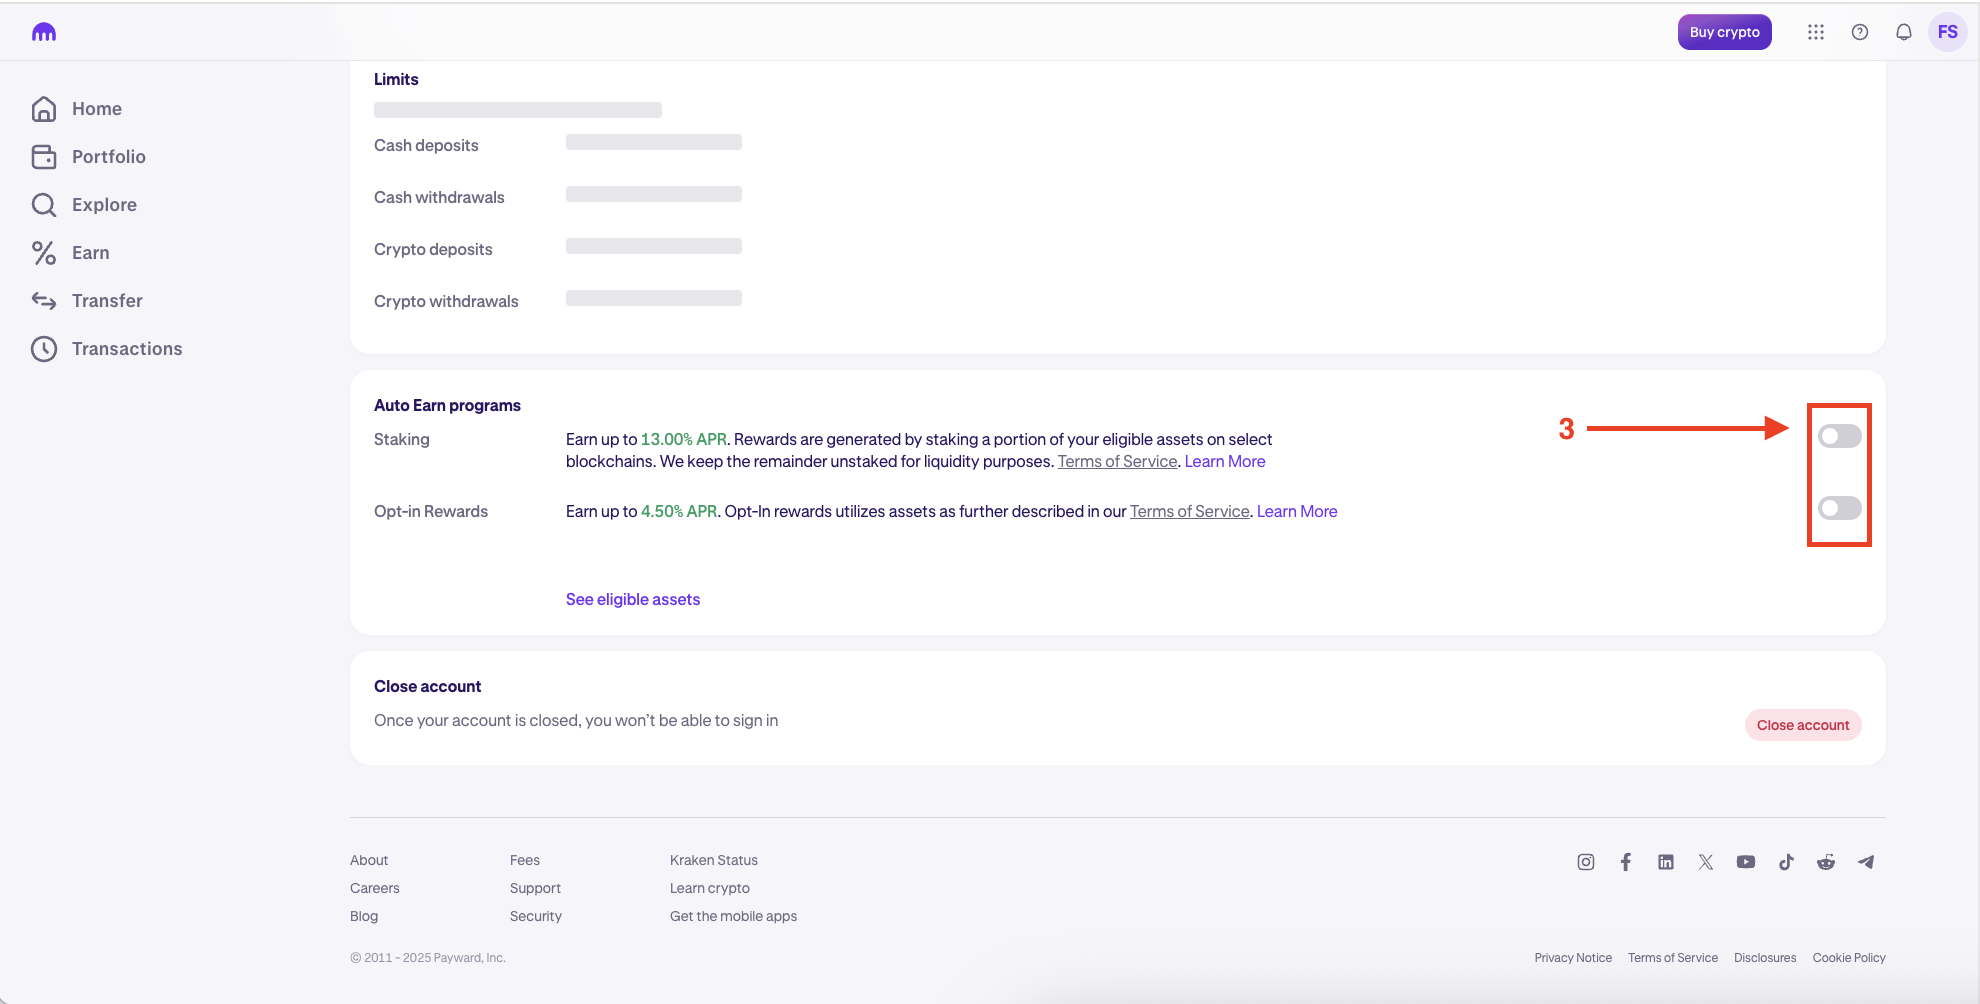Viewport: 1980px width, 1004px height.
Task: Select Transactions from the sidebar
Action: click(127, 348)
